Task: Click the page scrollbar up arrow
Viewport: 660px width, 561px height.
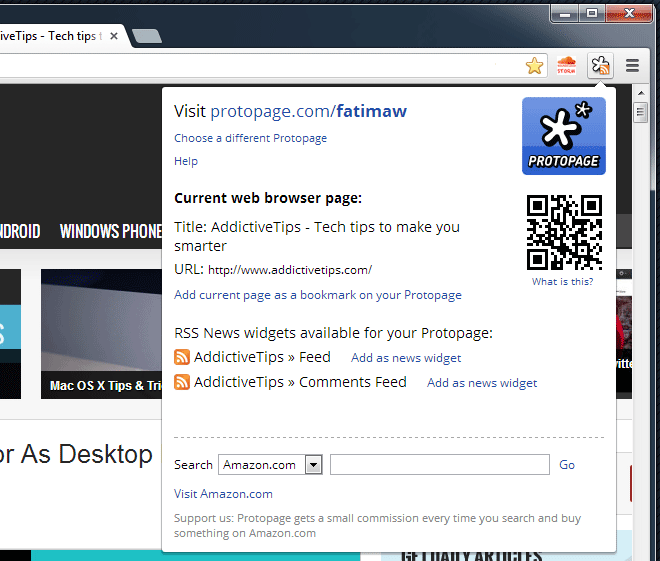Action: 641,93
